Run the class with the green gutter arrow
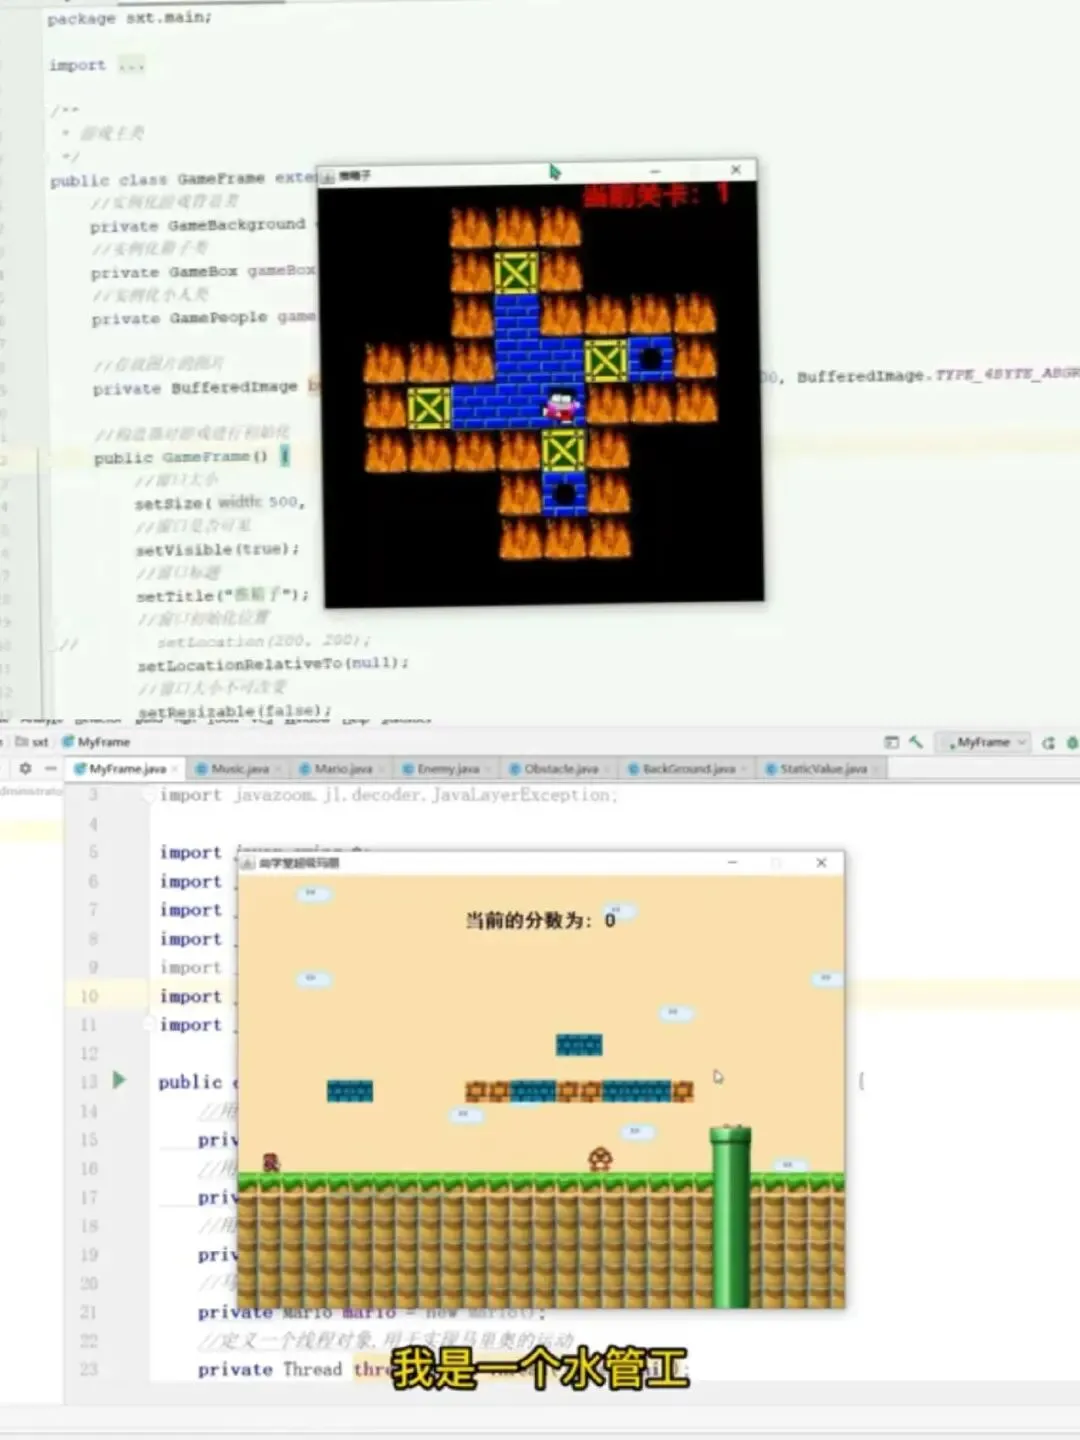Viewport: 1080px width, 1440px height. coord(119,1080)
